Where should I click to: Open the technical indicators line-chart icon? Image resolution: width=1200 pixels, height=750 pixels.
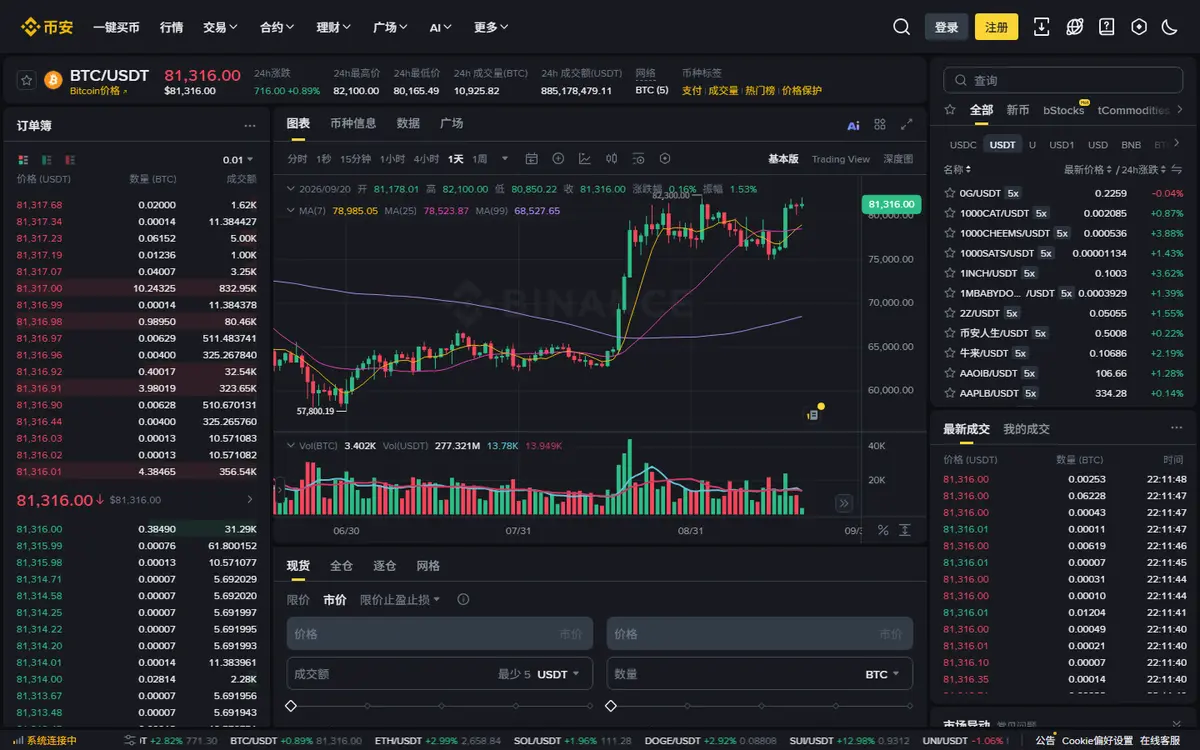(x=585, y=159)
